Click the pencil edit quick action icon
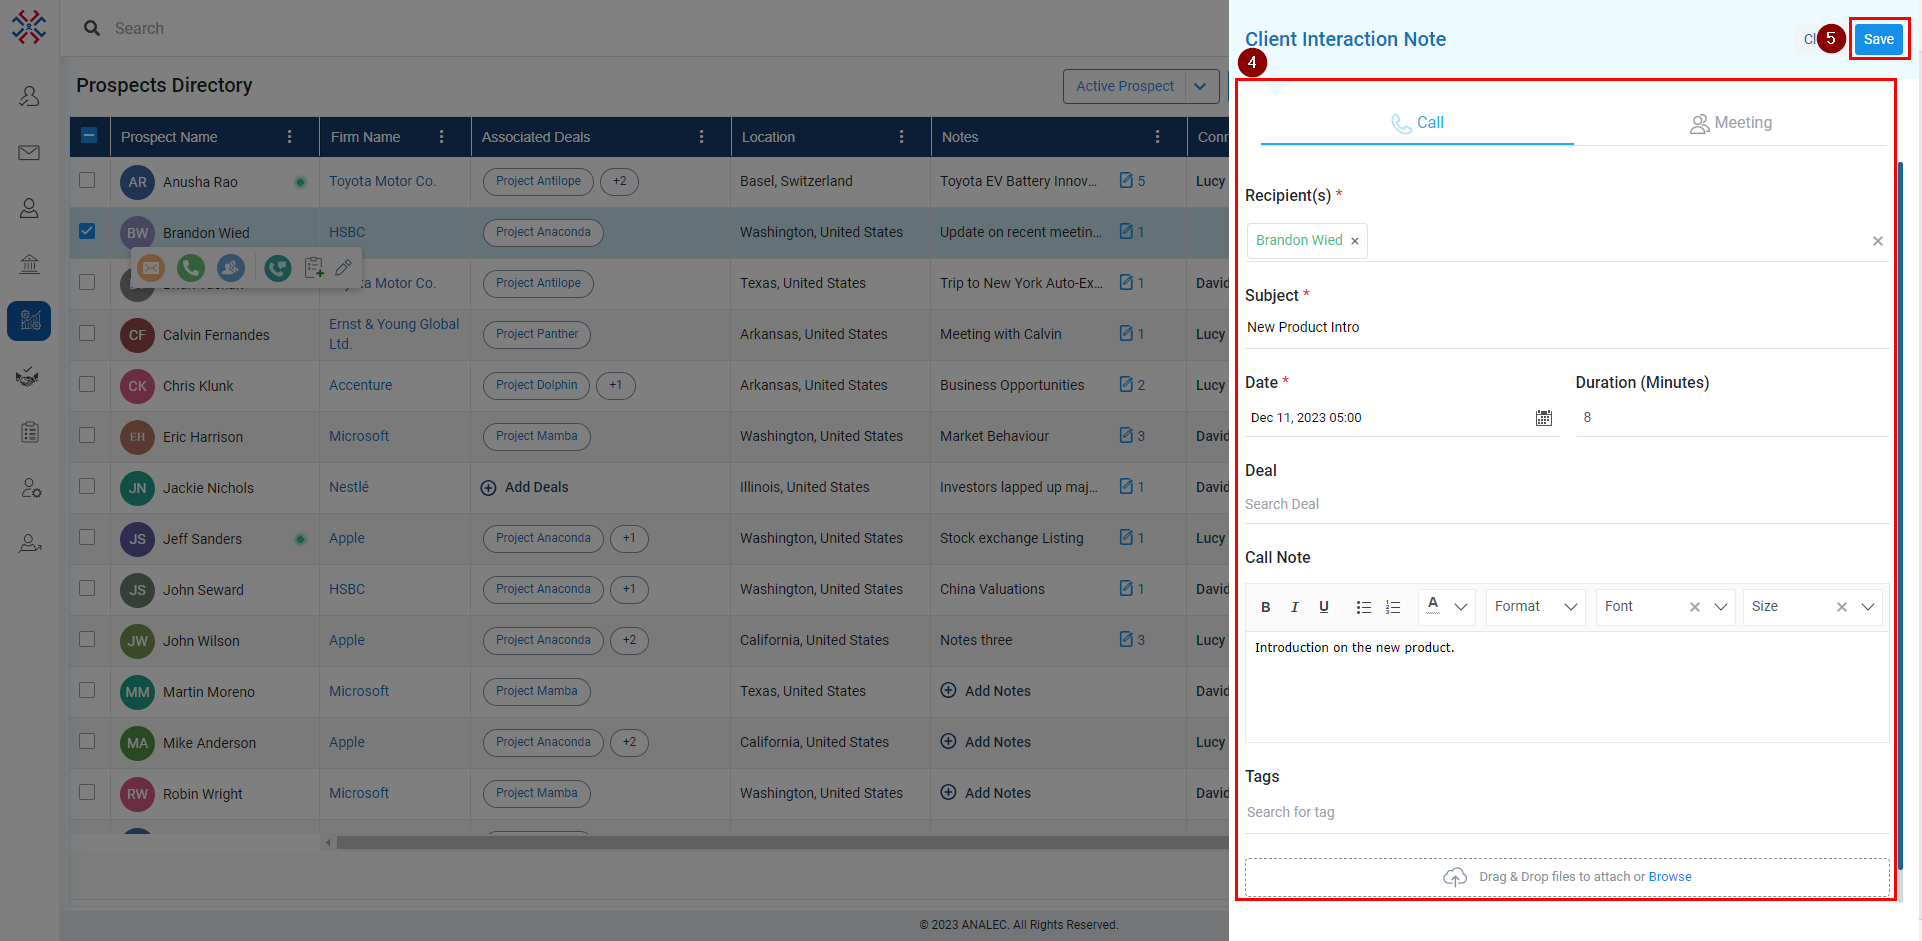 (343, 267)
